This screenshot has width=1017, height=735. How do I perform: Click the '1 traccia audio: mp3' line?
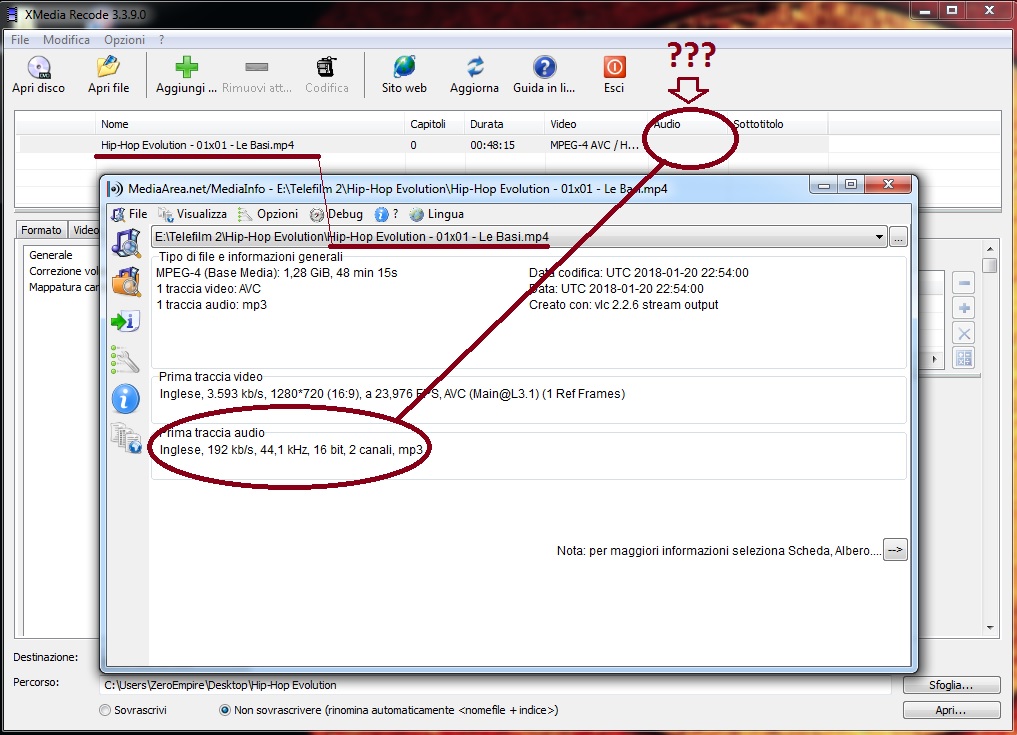click(x=211, y=305)
